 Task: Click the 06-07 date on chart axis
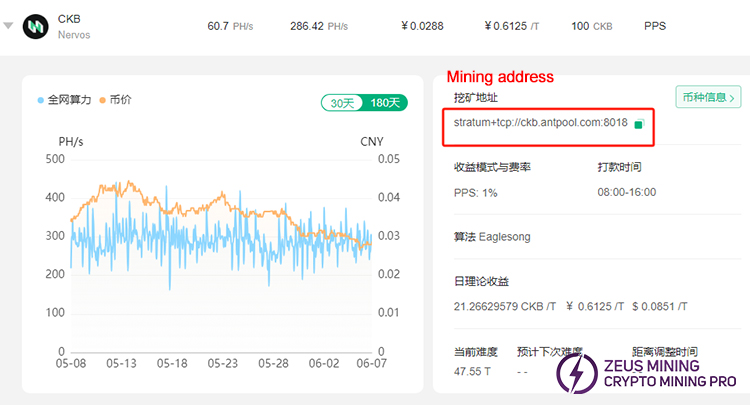(371, 363)
